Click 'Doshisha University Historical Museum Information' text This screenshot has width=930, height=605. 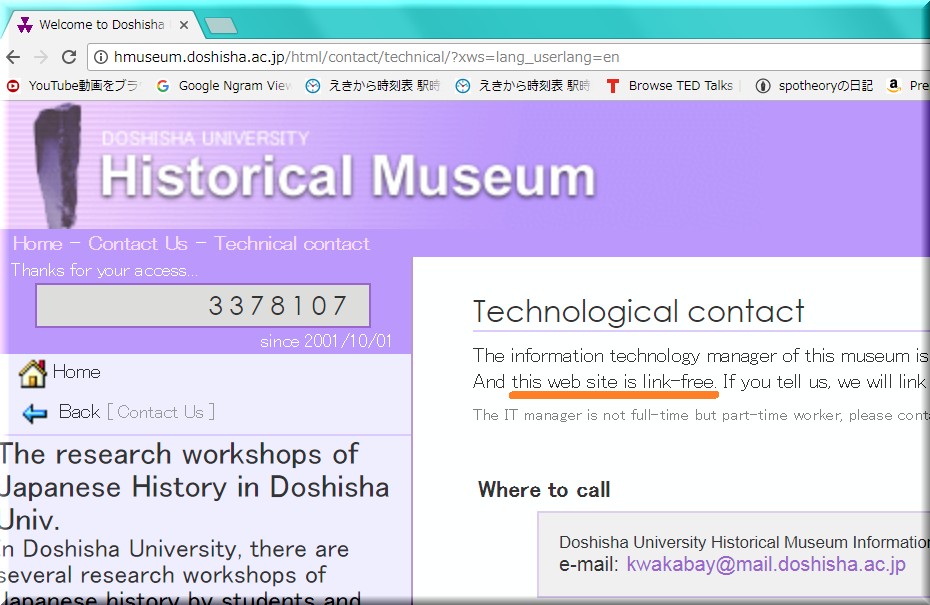[x=744, y=542]
